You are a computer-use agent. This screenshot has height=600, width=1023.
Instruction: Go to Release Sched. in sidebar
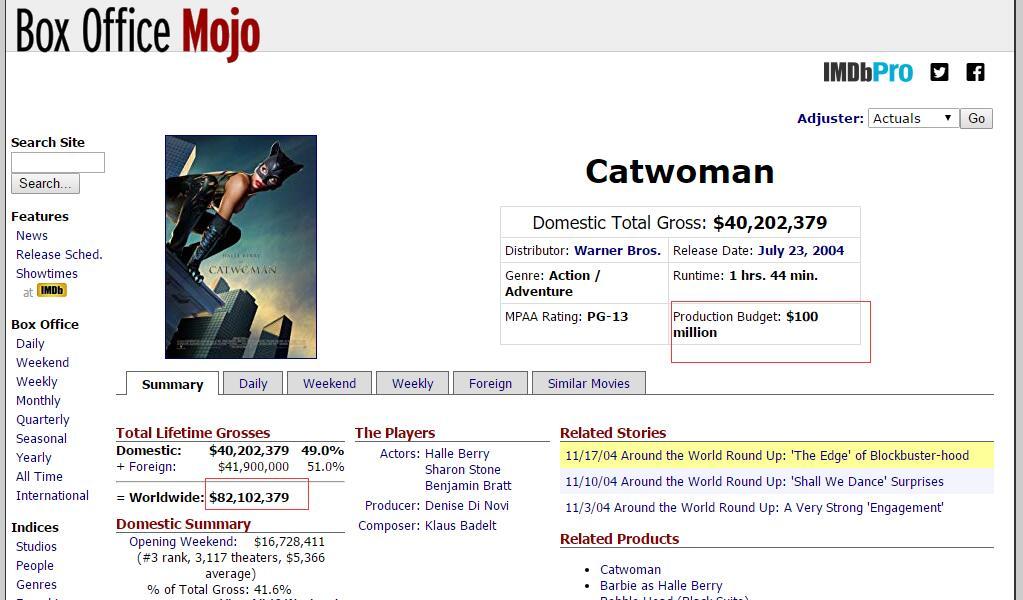point(59,254)
